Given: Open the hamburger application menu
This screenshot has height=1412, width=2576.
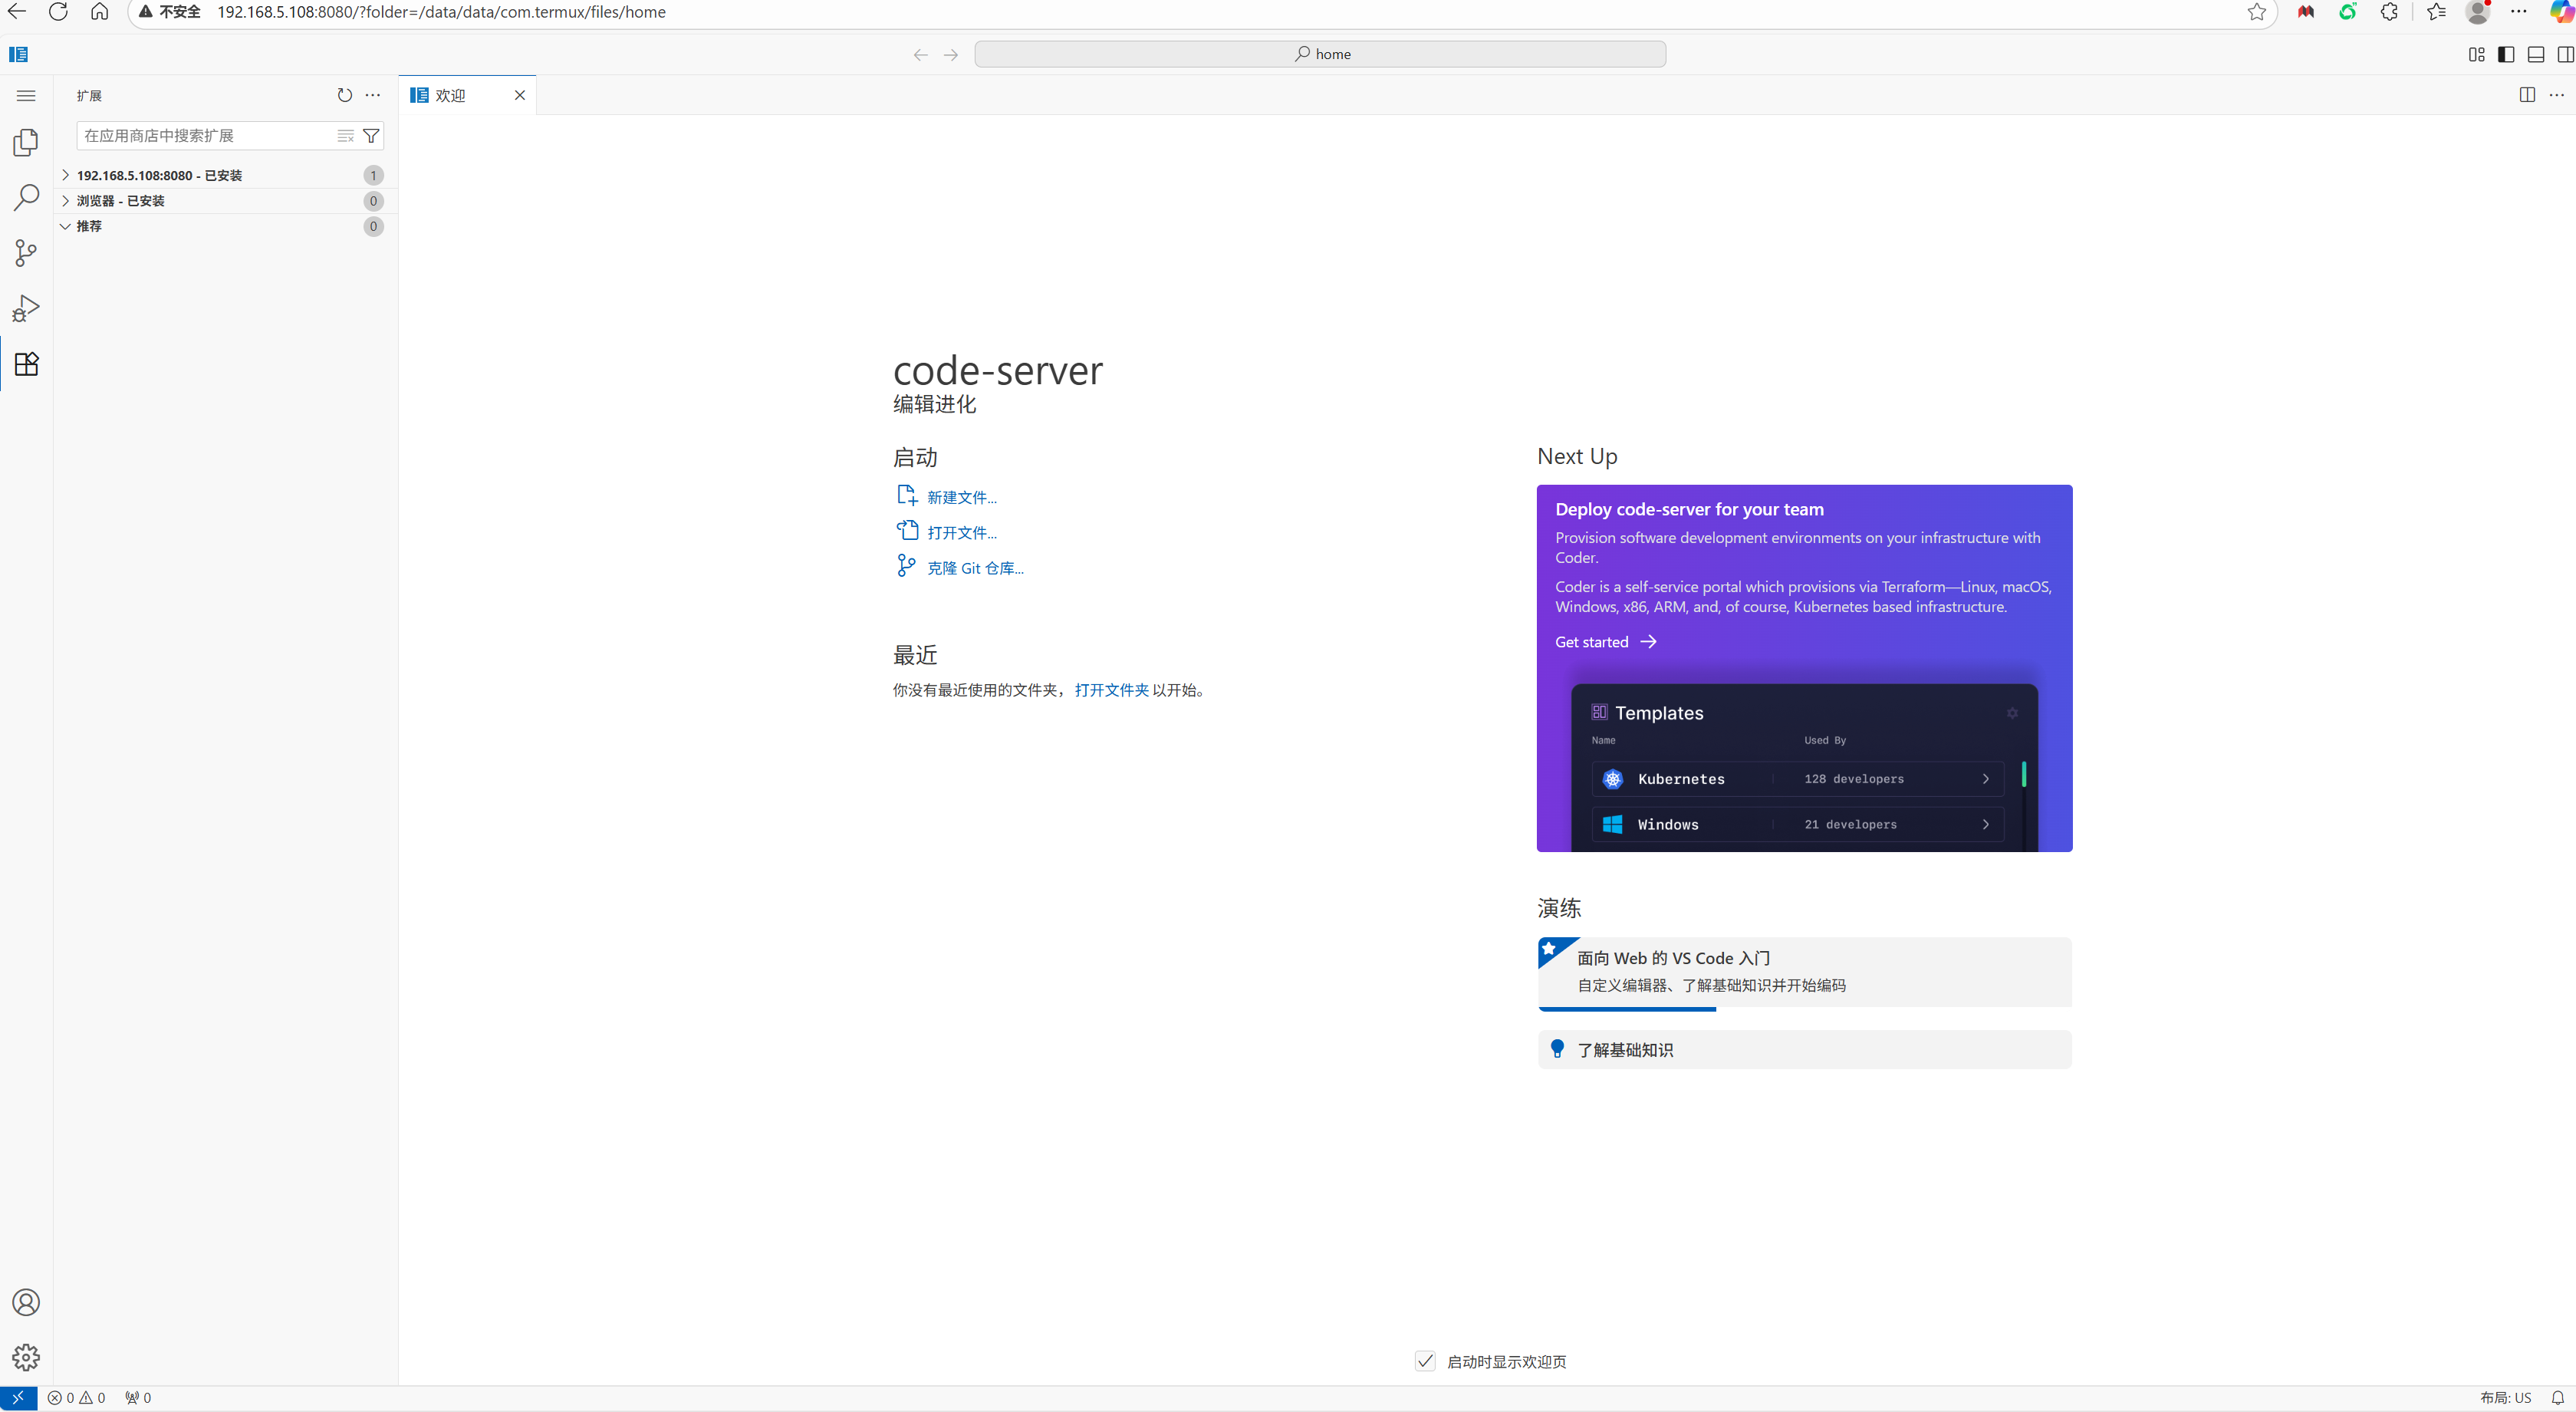Looking at the screenshot, I should pos(26,96).
